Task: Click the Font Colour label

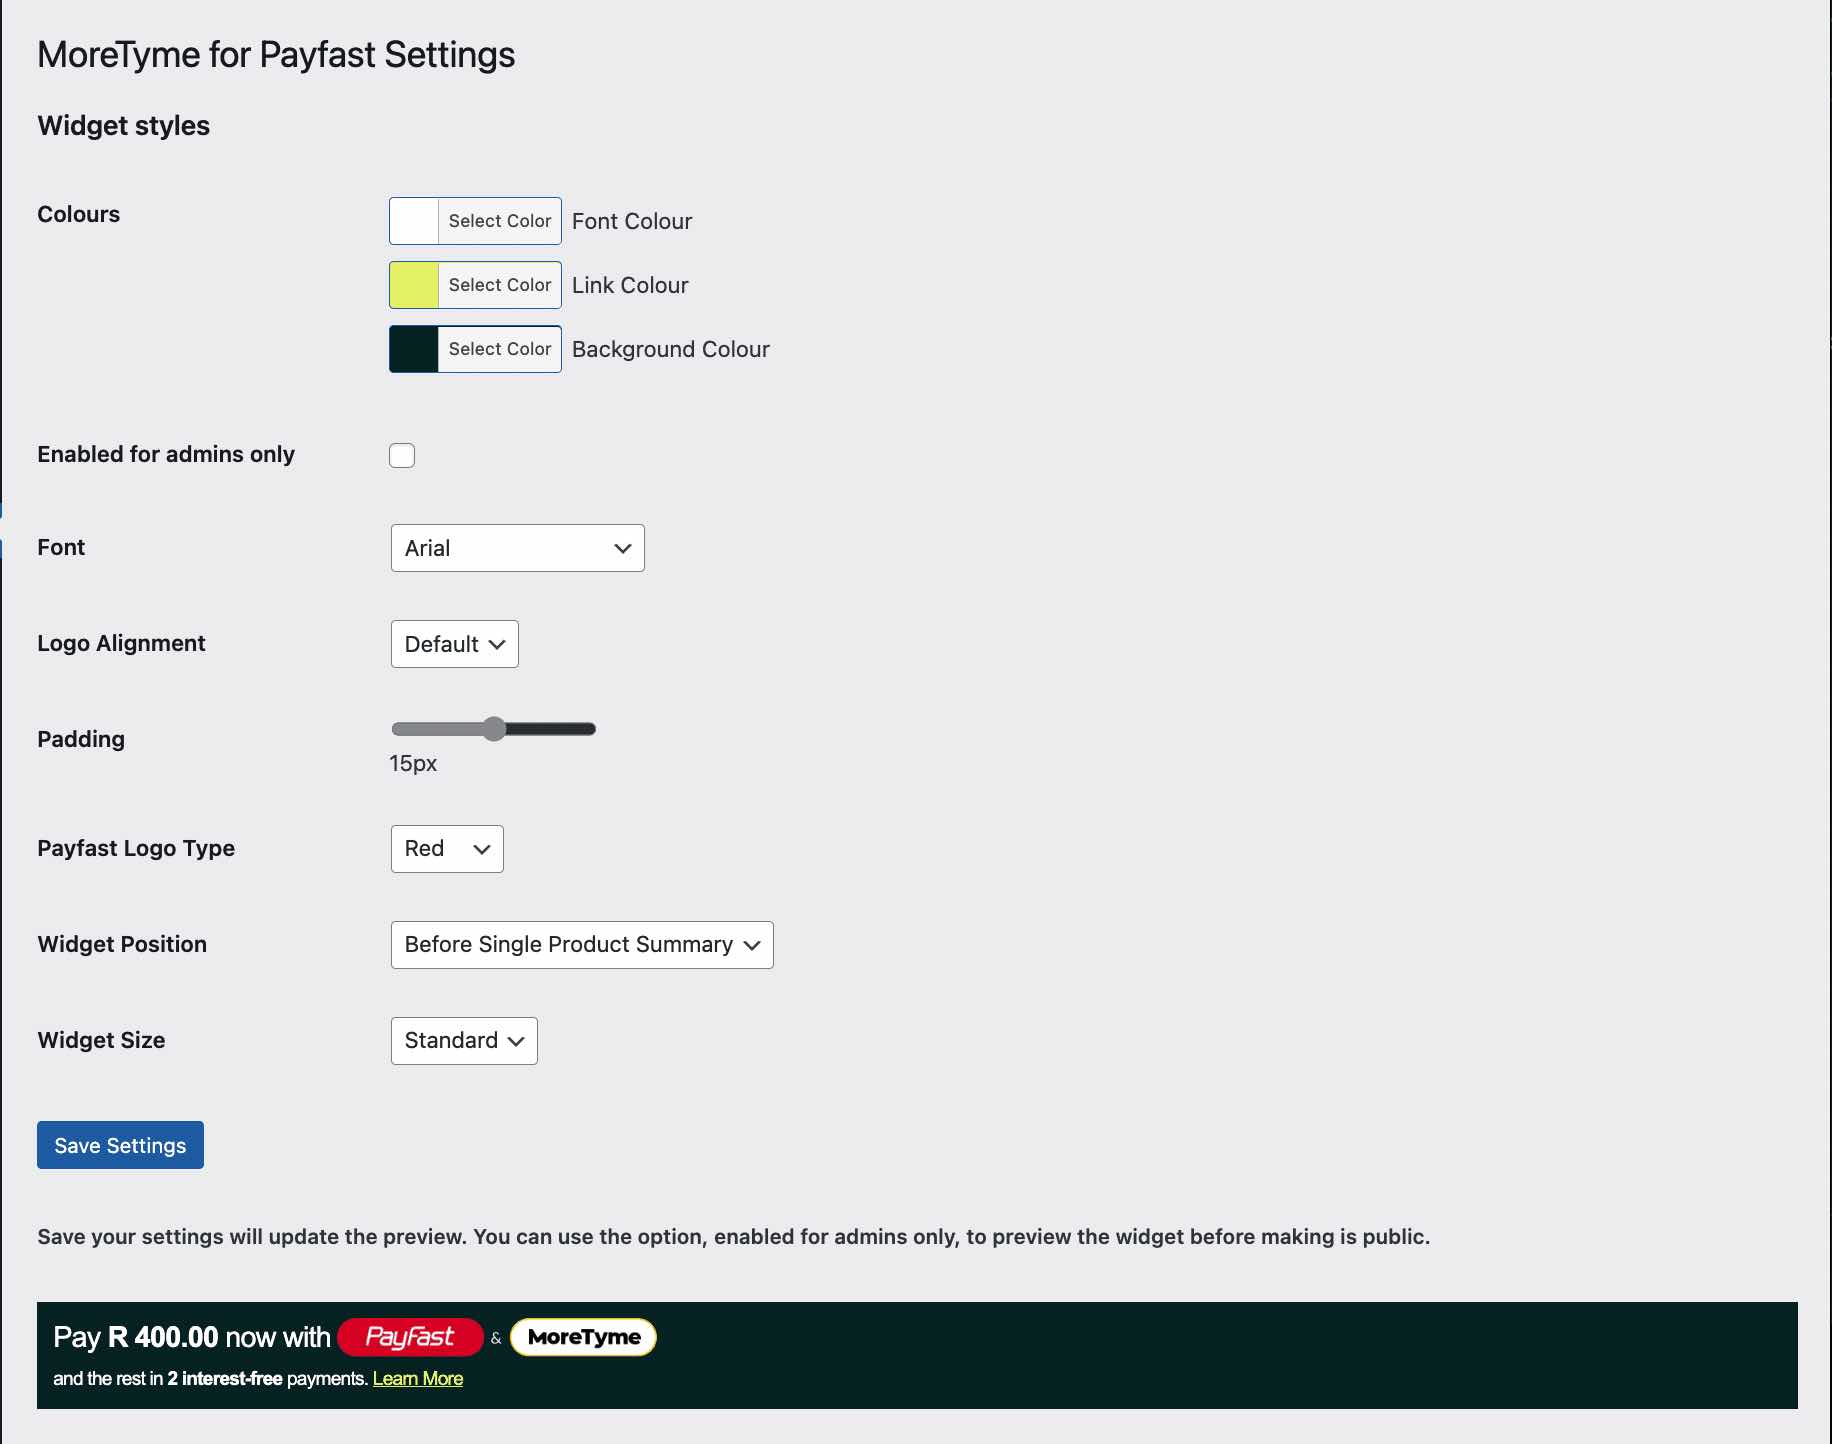Action: (632, 221)
